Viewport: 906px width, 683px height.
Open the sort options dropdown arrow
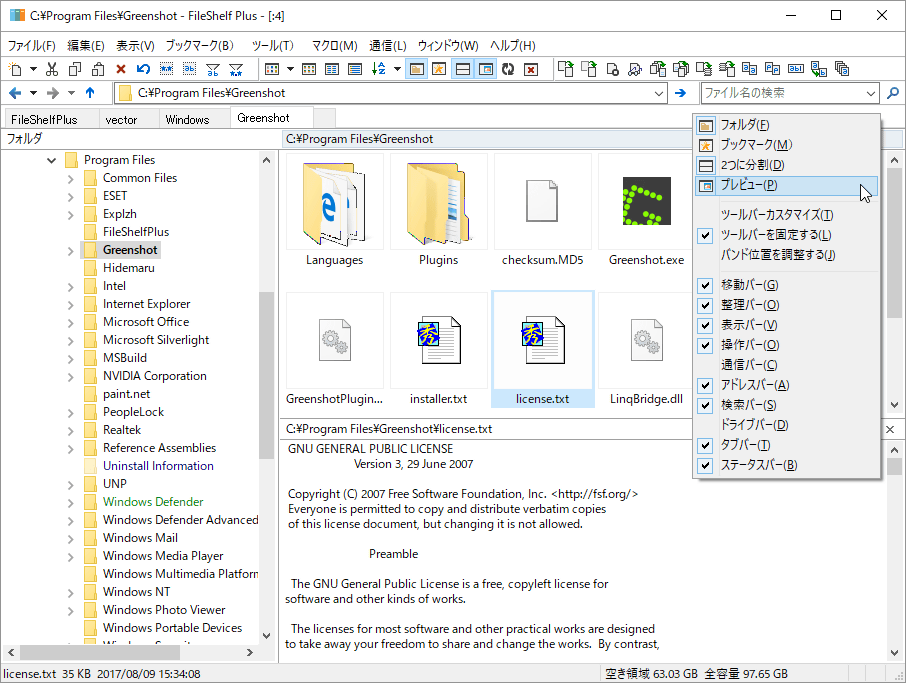point(398,69)
